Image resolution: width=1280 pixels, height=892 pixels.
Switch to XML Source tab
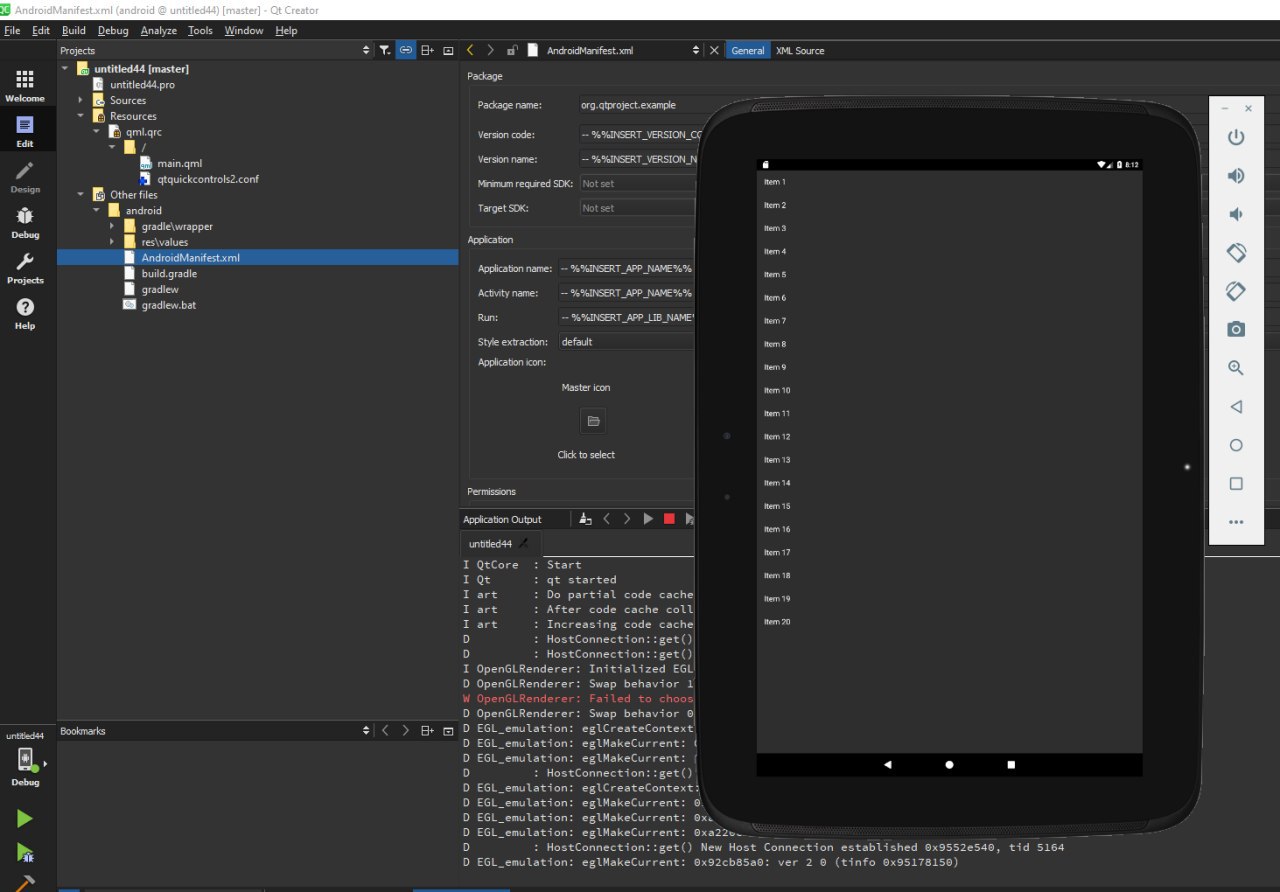pyautogui.click(x=800, y=50)
